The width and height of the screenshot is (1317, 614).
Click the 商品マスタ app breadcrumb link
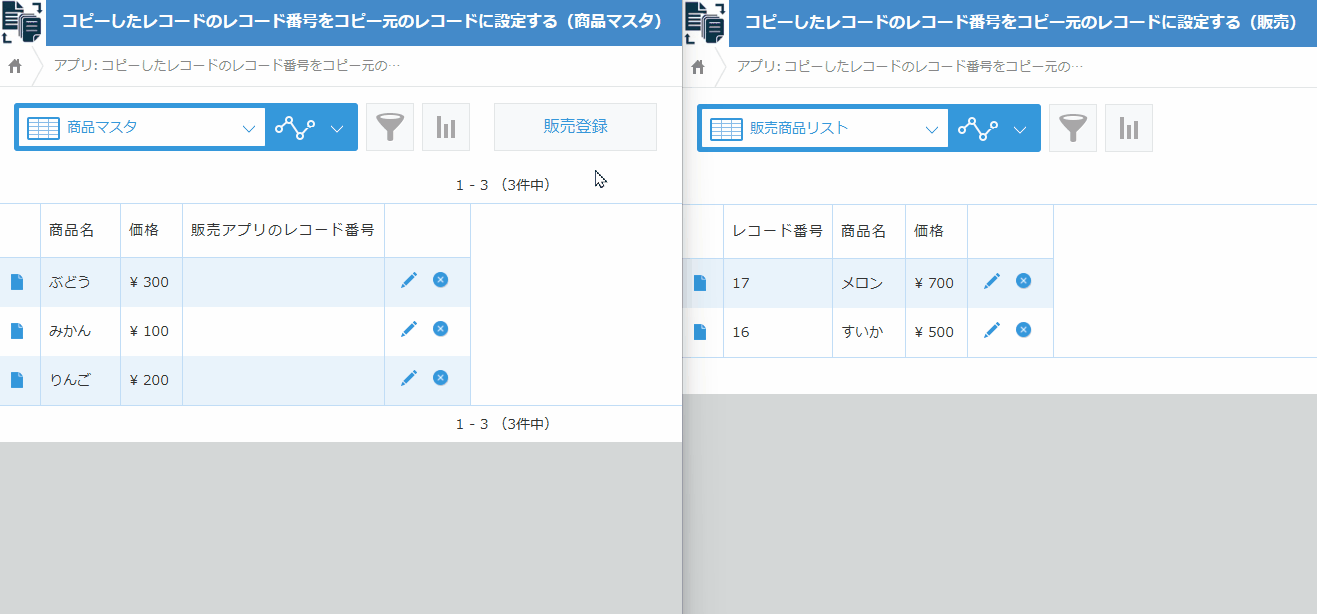point(227,66)
